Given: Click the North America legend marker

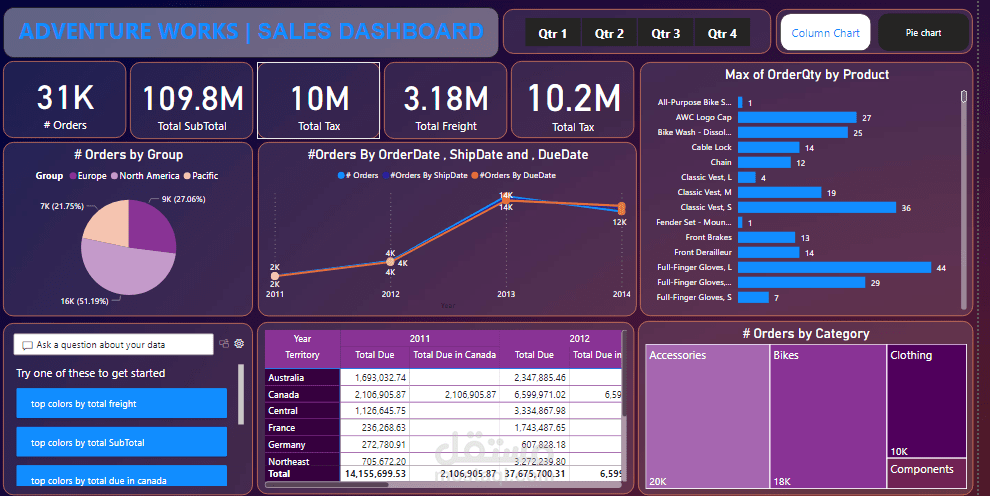Looking at the screenshot, I should pyautogui.click(x=114, y=176).
